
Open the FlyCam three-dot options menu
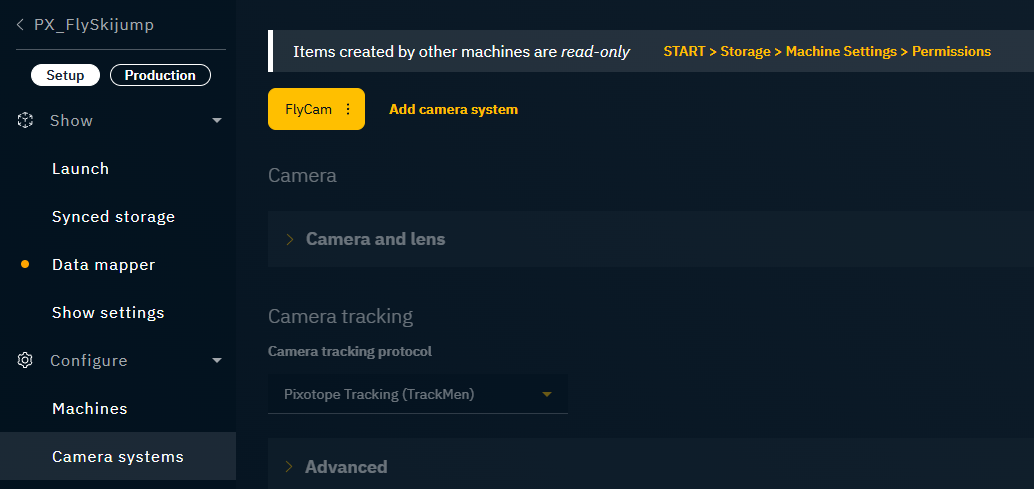(x=348, y=110)
